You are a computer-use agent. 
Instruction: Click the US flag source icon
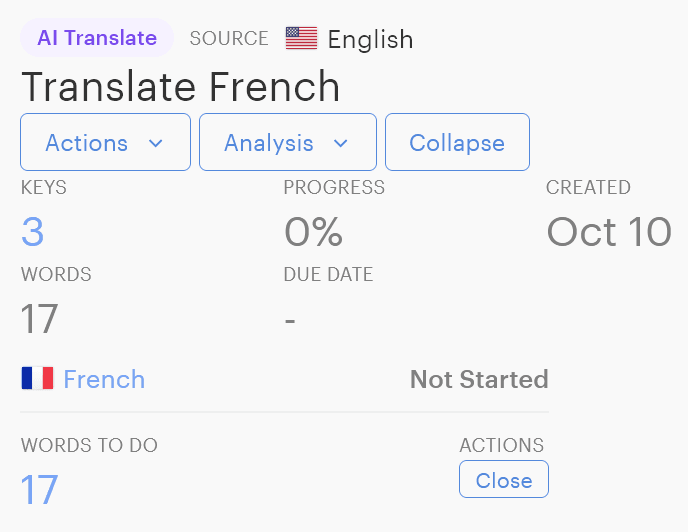point(301,39)
